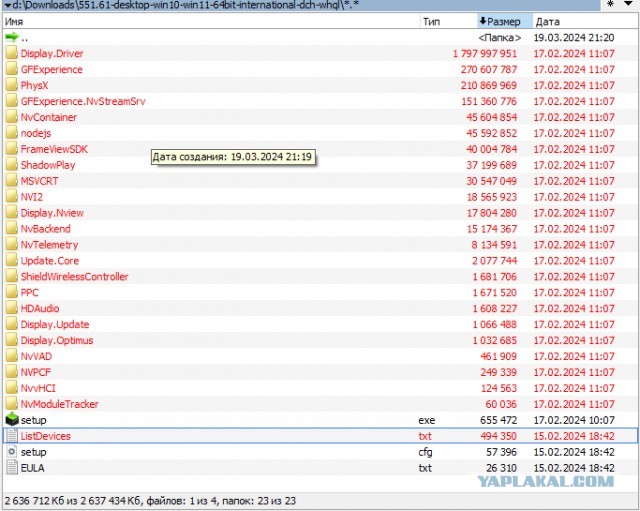Click the asterisk favorites button in path bar

[610, 4]
